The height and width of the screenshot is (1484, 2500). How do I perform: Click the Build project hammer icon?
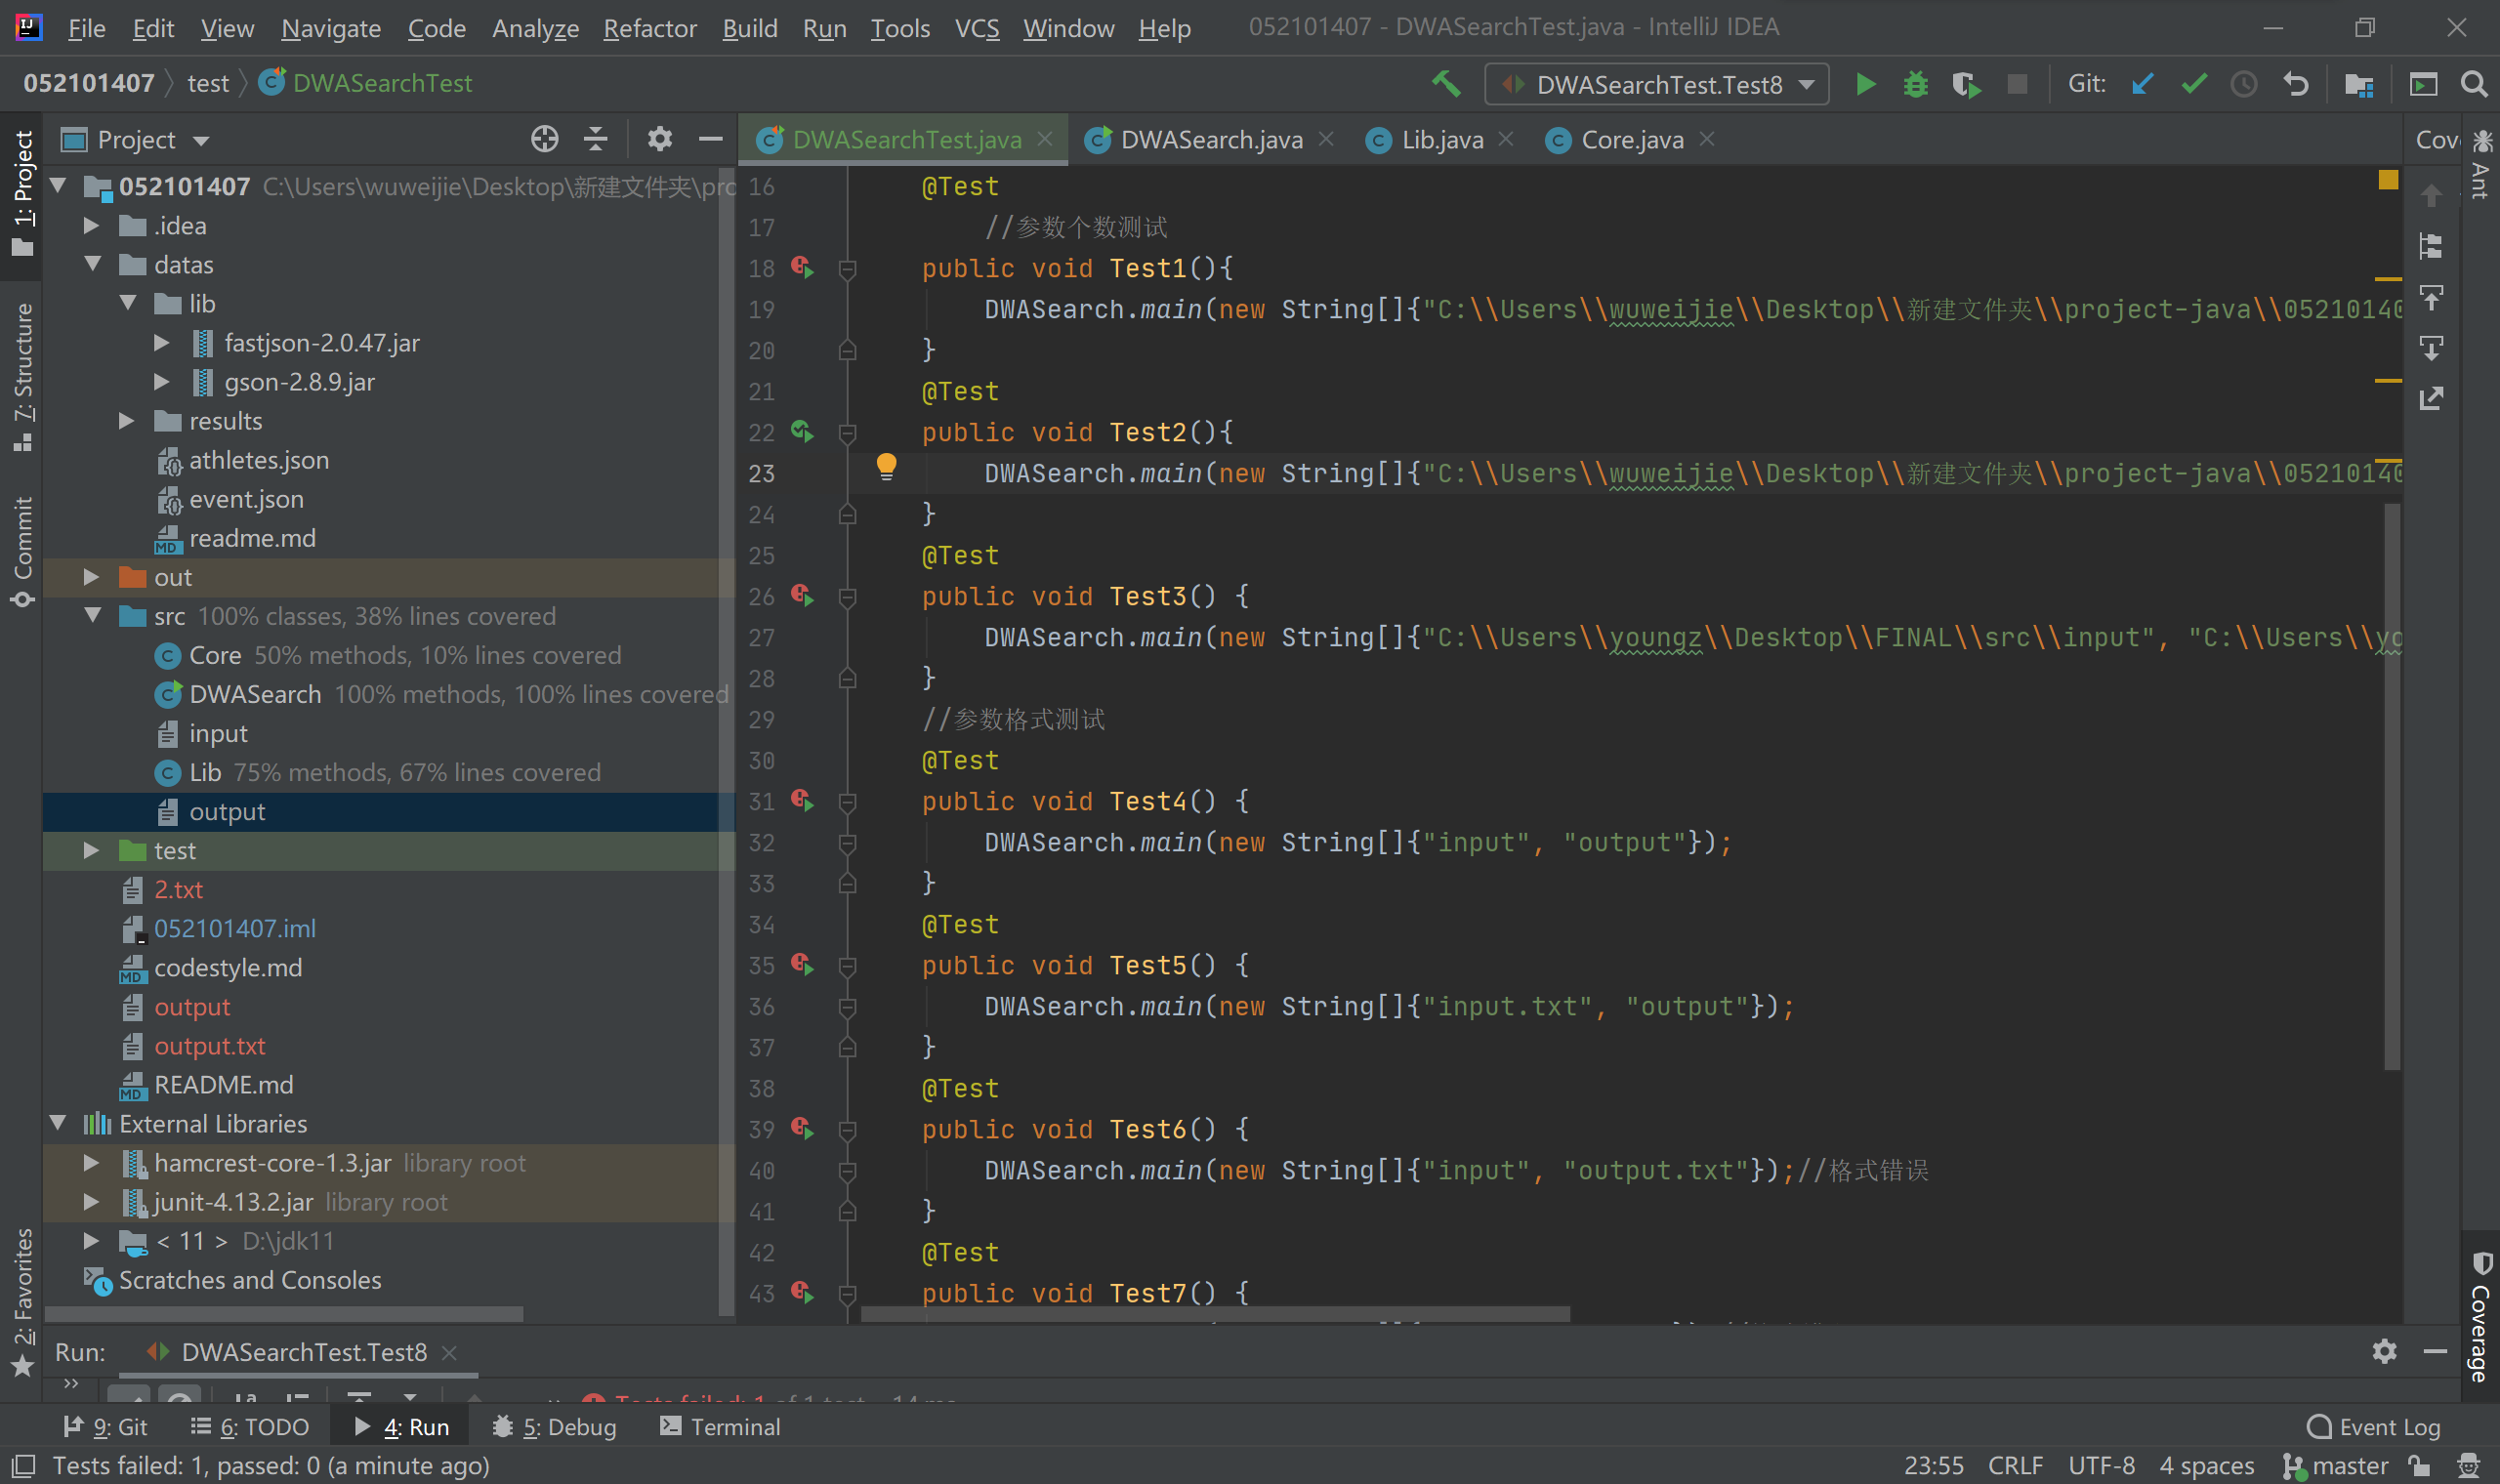coord(1446,84)
